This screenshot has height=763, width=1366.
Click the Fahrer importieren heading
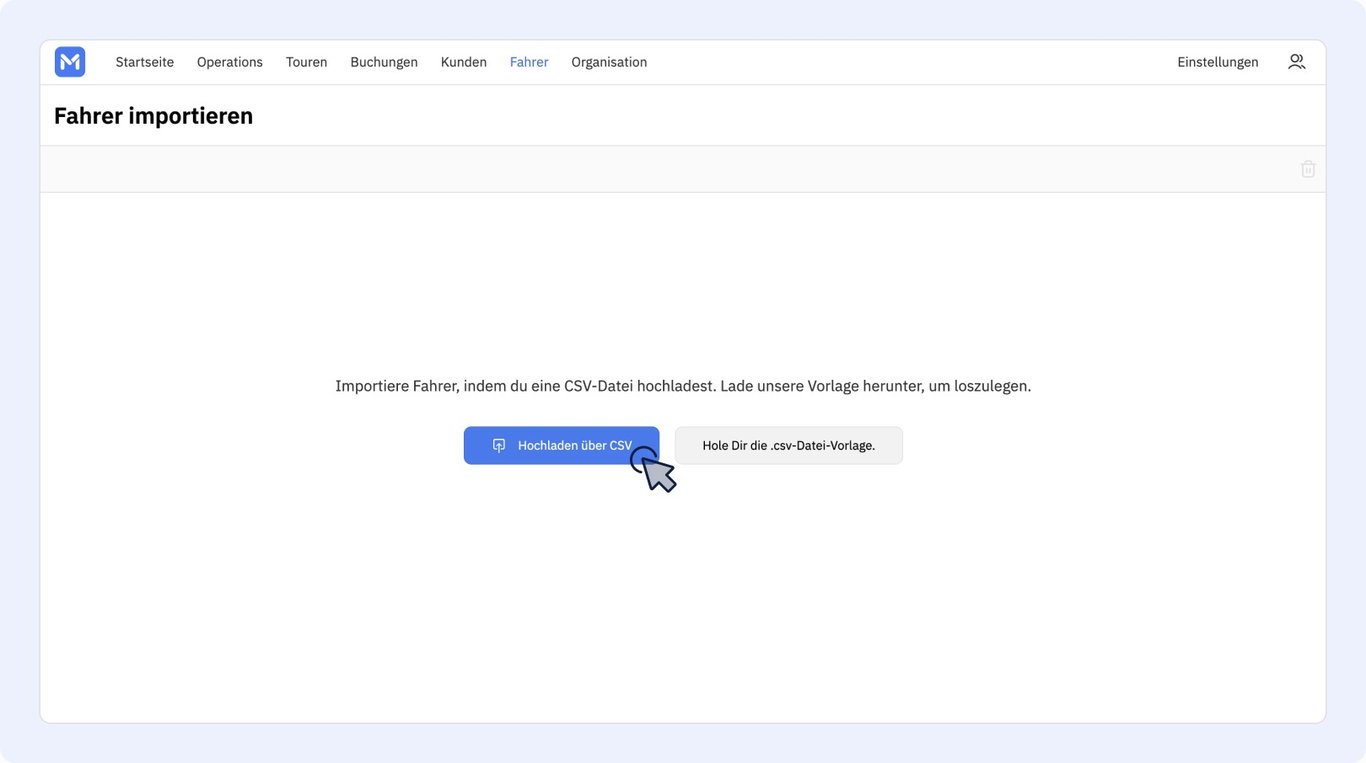pyautogui.click(x=154, y=116)
